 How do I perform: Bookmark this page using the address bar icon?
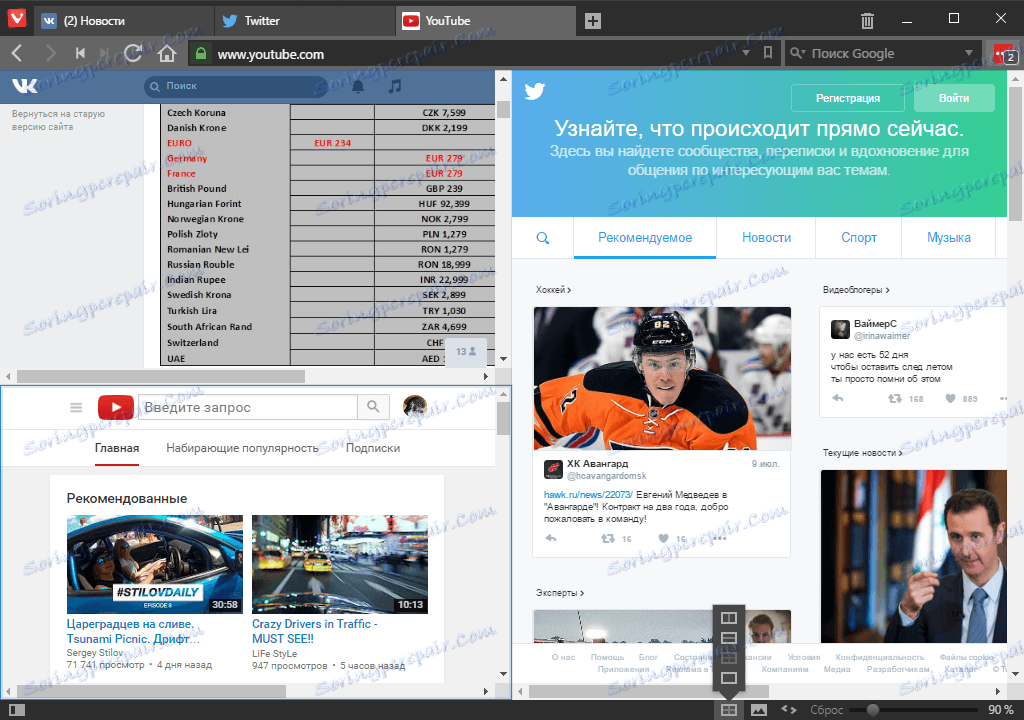[x=768, y=52]
